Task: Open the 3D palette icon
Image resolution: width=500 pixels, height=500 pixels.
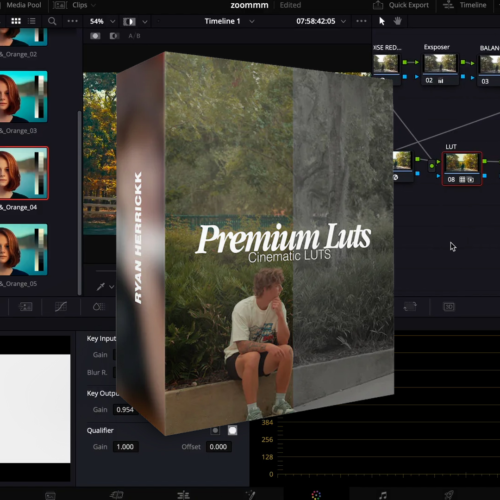Action: click(449, 307)
